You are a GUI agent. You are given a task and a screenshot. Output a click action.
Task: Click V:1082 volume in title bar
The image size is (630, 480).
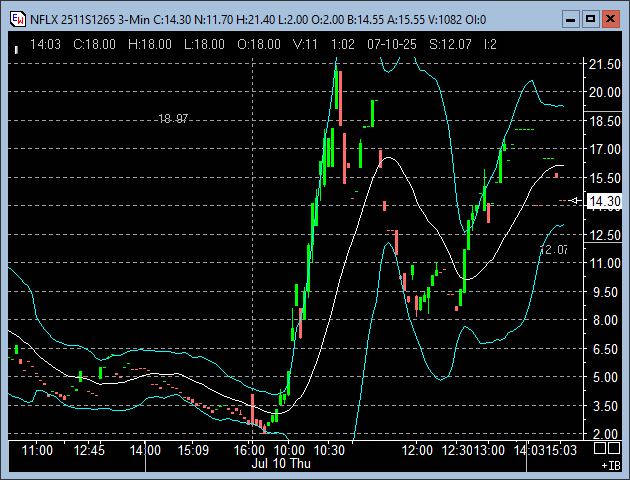pyautogui.click(x=445, y=20)
